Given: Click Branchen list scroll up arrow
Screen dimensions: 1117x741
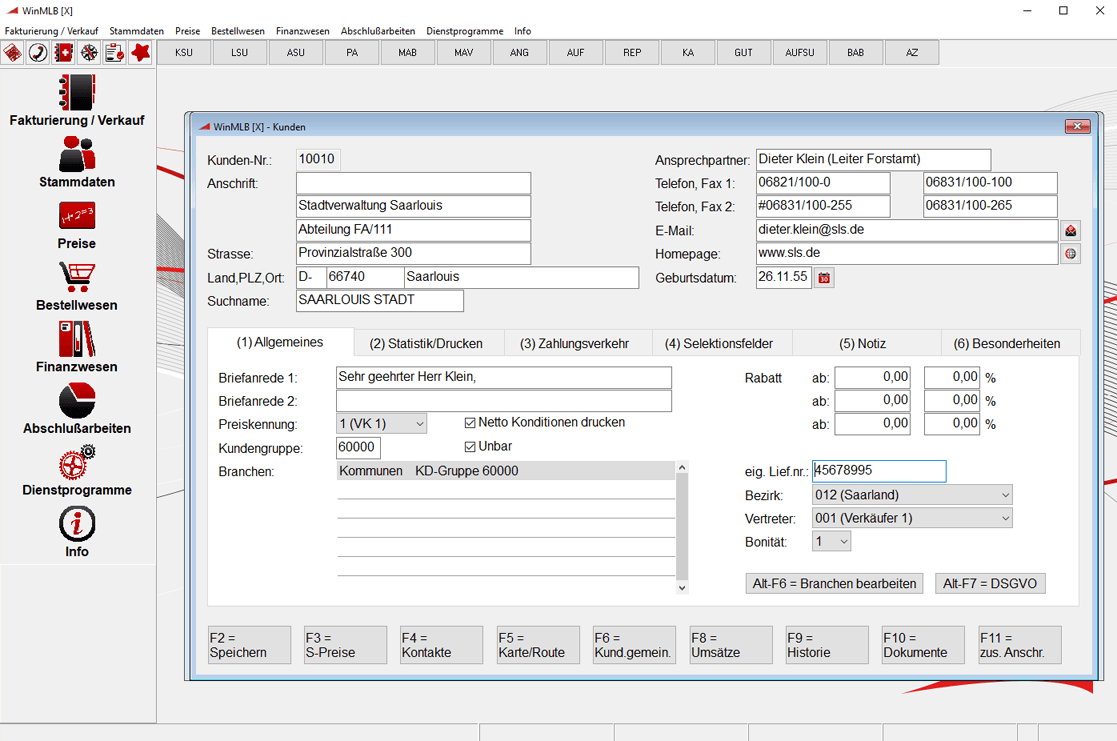Looking at the screenshot, I should (x=682, y=468).
